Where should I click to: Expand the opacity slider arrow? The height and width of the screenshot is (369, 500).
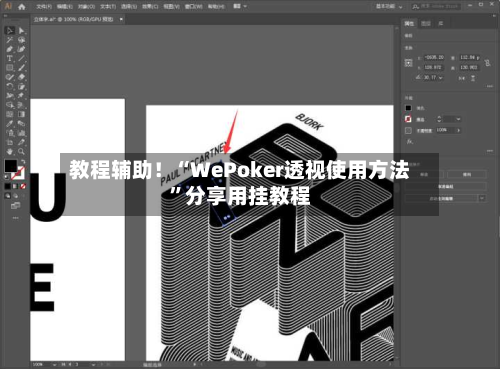[459, 130]
